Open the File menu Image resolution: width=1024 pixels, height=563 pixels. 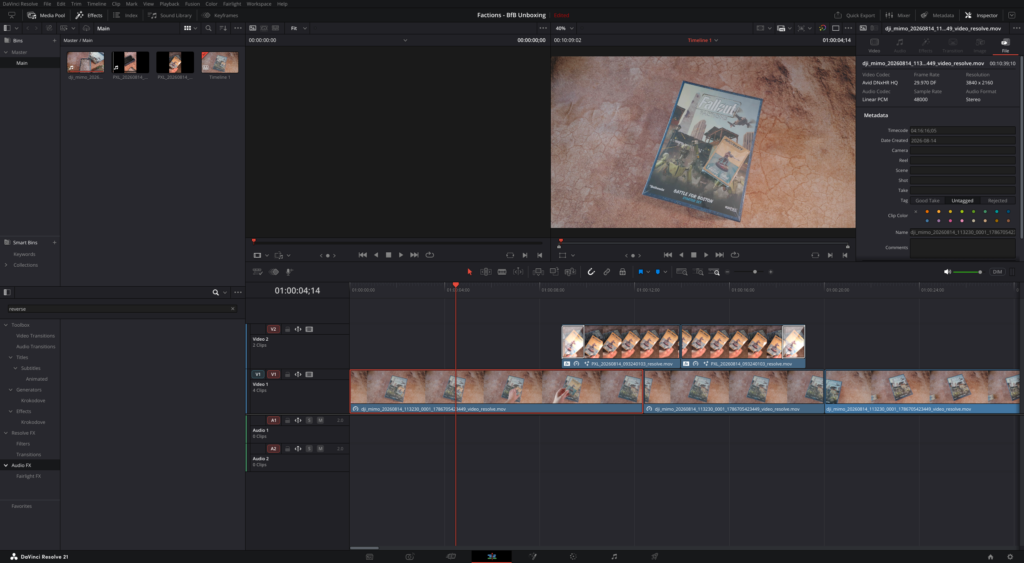(47, 4)
